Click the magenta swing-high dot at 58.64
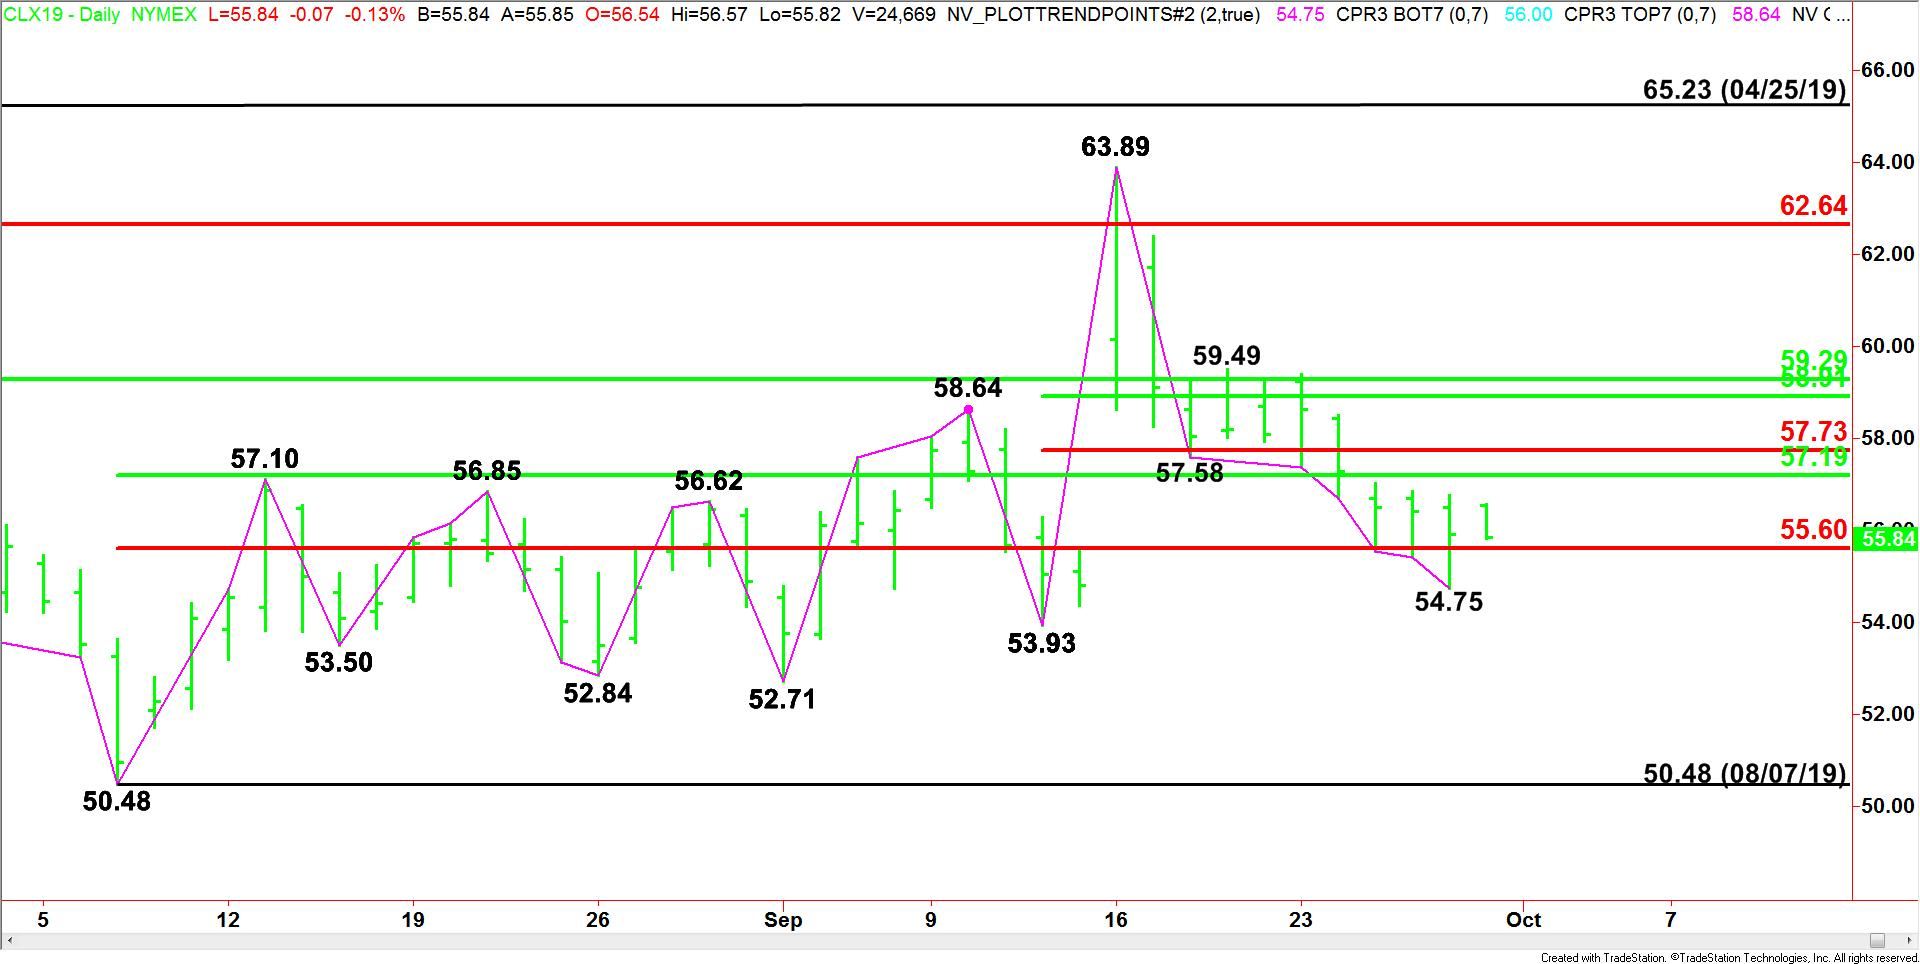1920x964 pixels. point(968,410)
